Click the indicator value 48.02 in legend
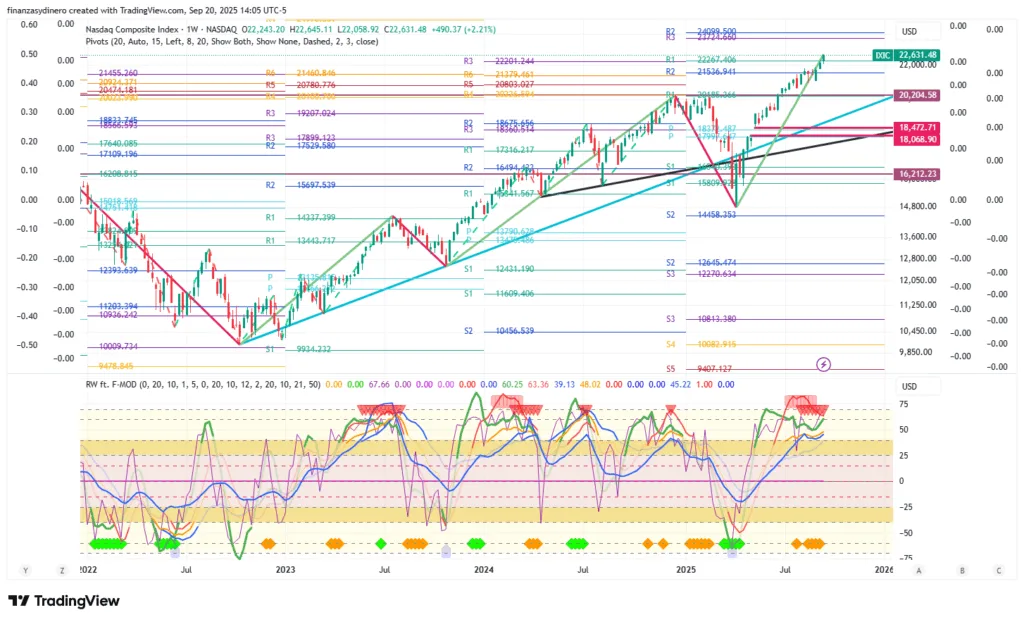The height and width of the screenshot is (622, 1024). point(590,384)
